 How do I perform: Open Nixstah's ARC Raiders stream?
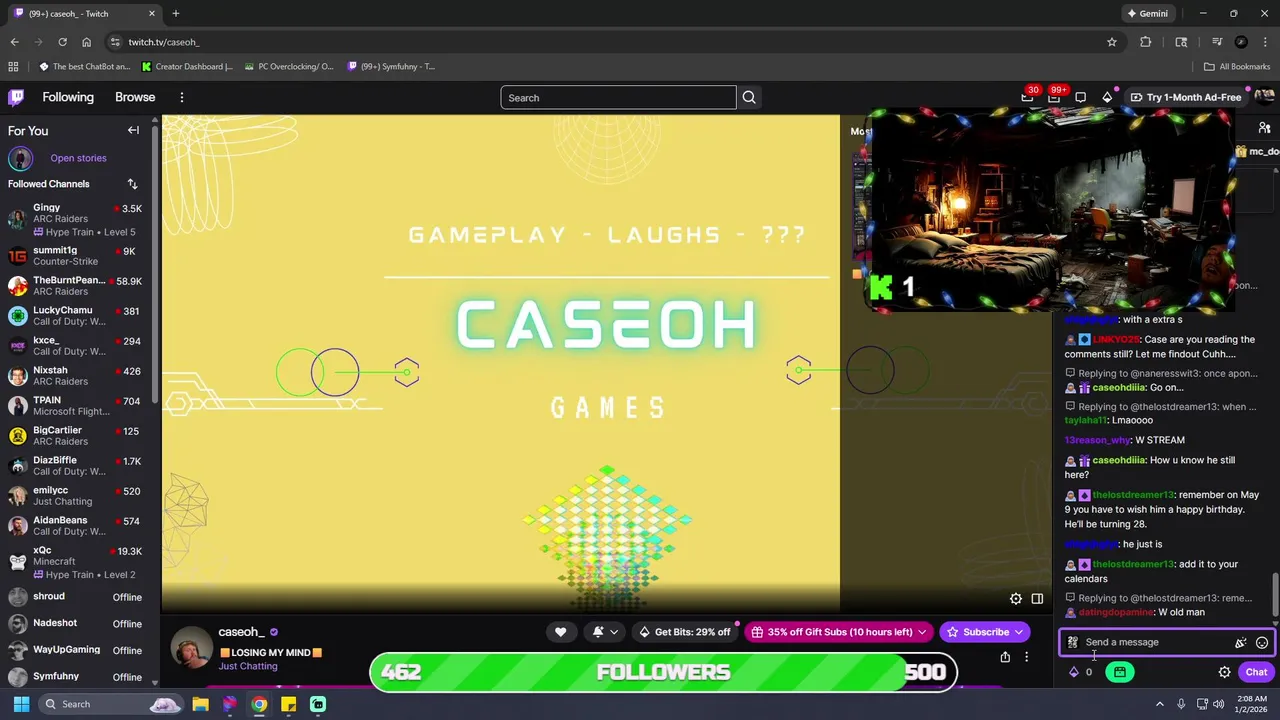coord(77,376)
